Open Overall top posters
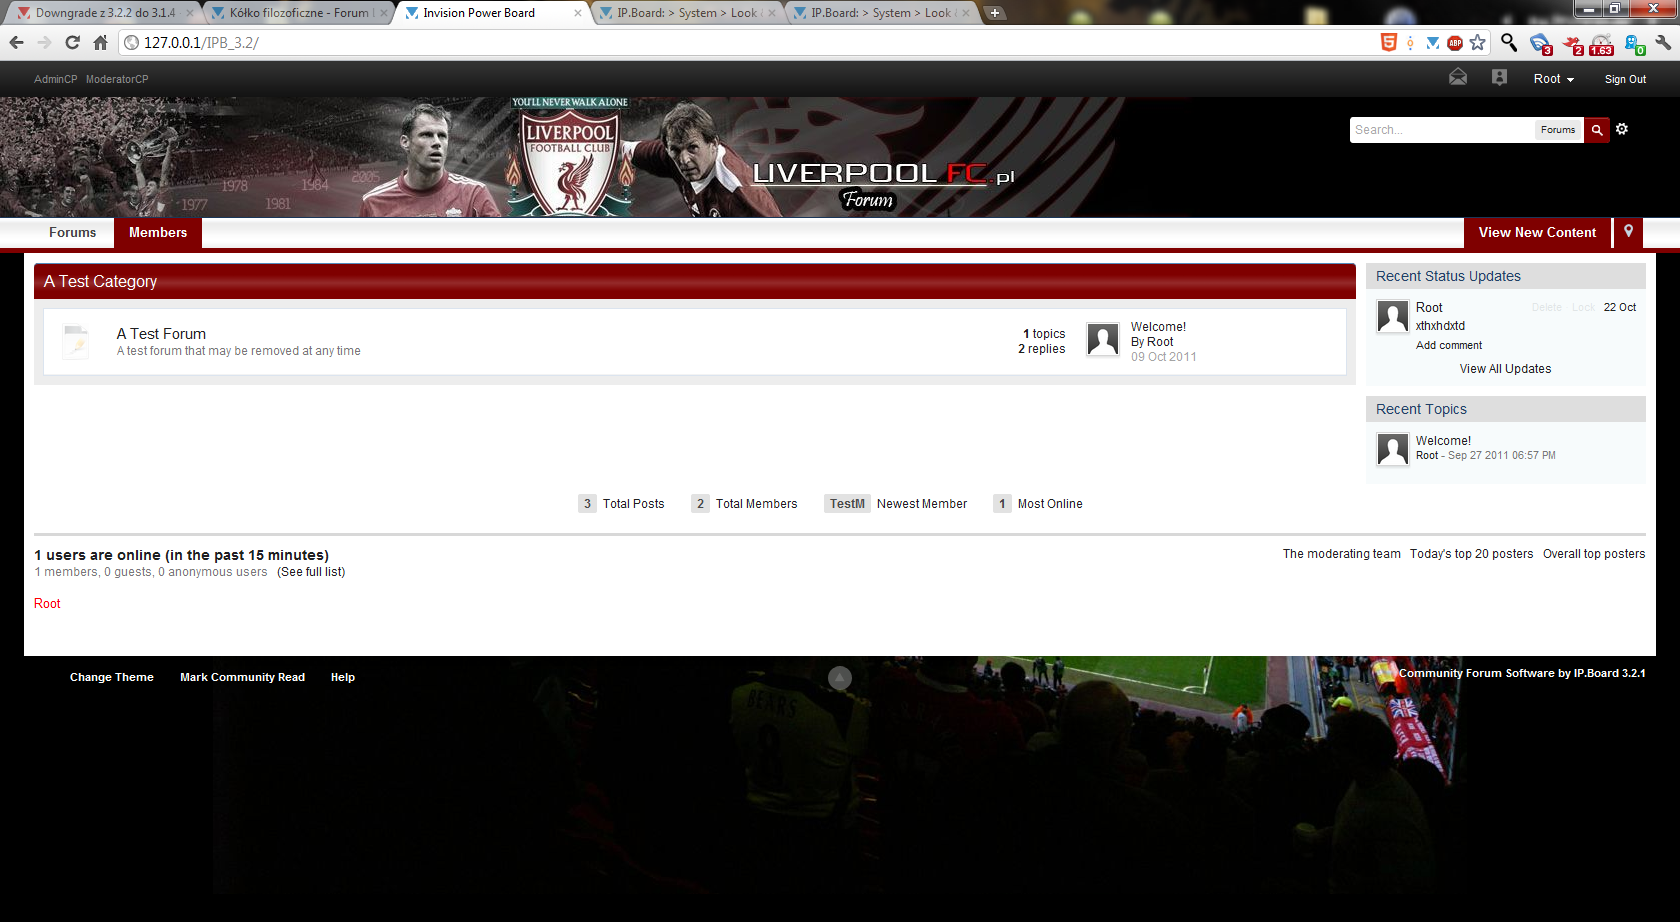 (x=1593, y=554)
